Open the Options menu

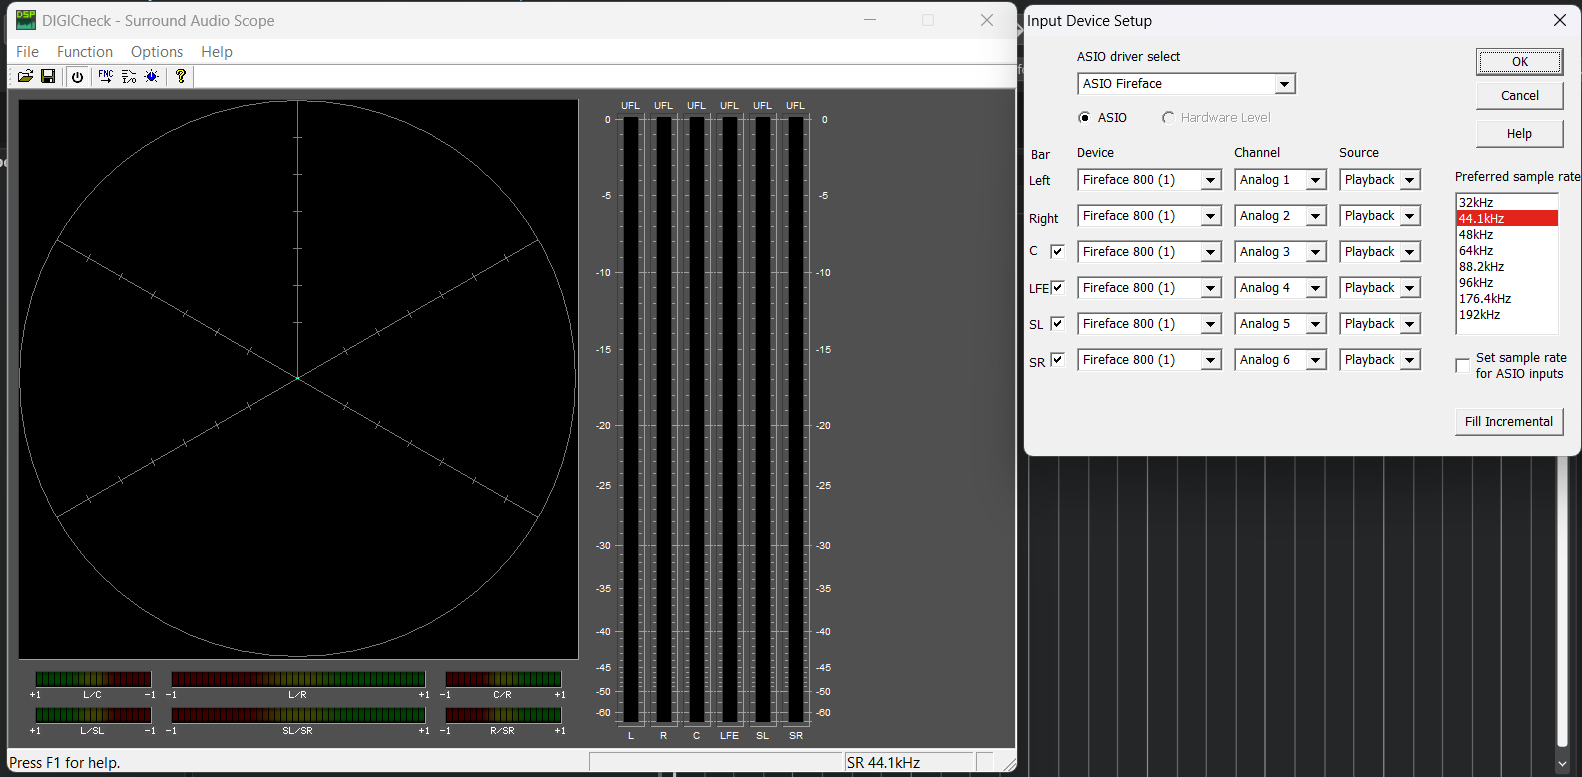pos(157,52)
